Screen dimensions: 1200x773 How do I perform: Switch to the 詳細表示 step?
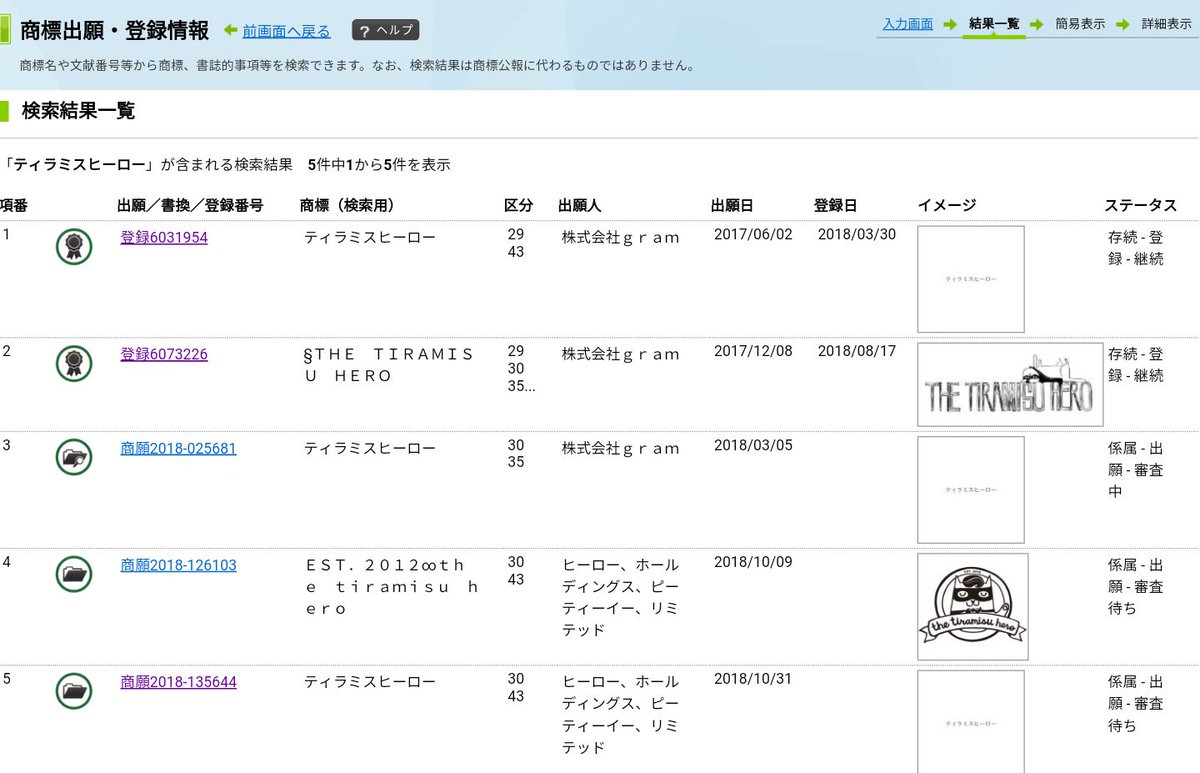pos(1167,24)
